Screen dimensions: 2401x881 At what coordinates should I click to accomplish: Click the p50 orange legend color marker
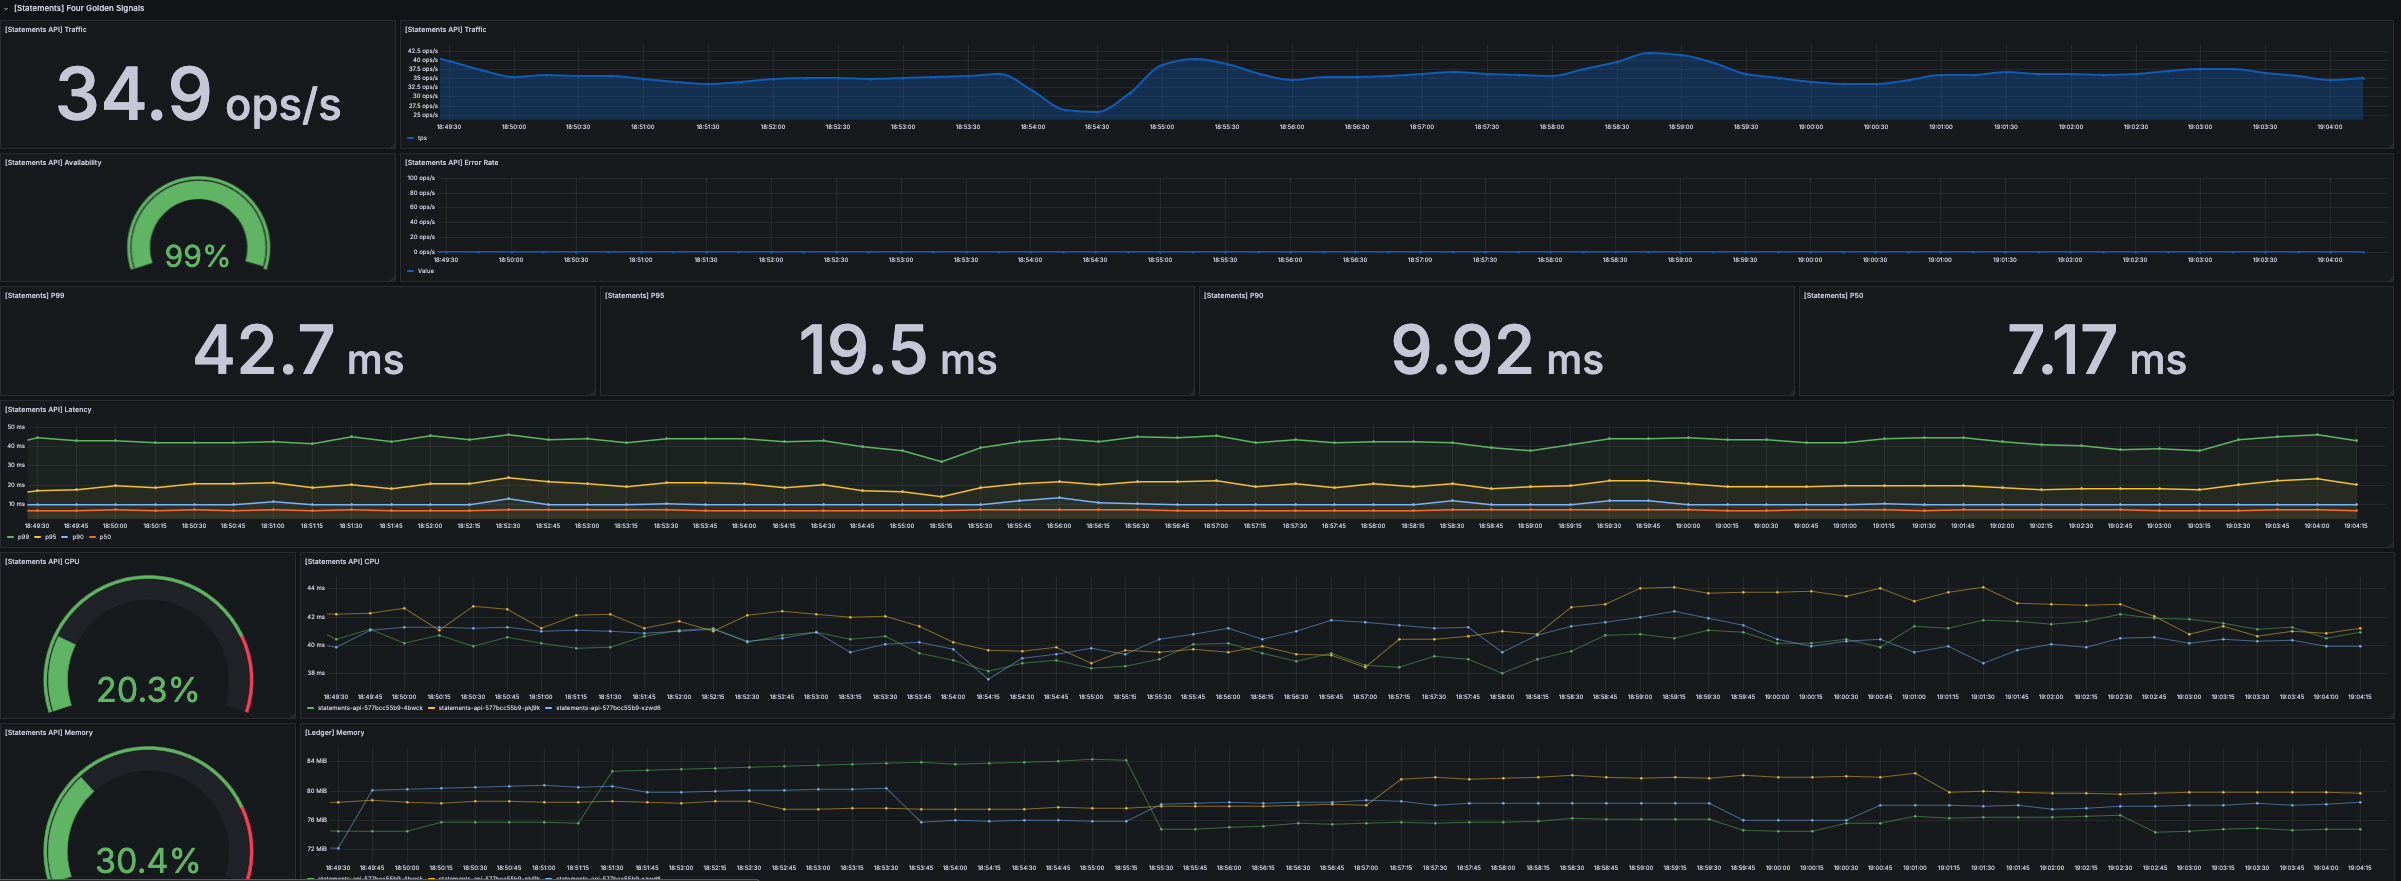tap(93, 537)
